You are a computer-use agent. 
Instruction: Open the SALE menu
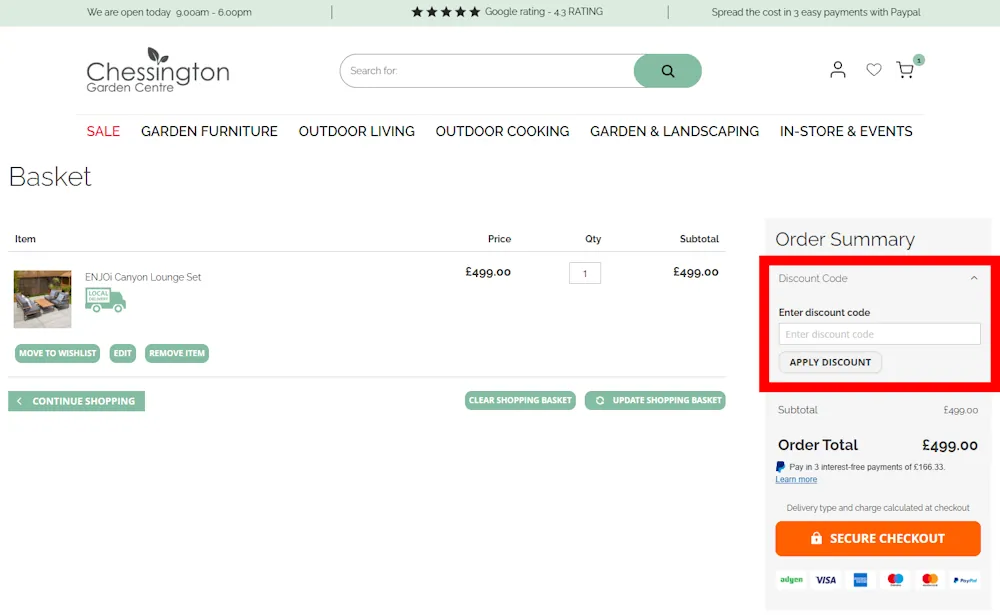[x=103, y=131]
